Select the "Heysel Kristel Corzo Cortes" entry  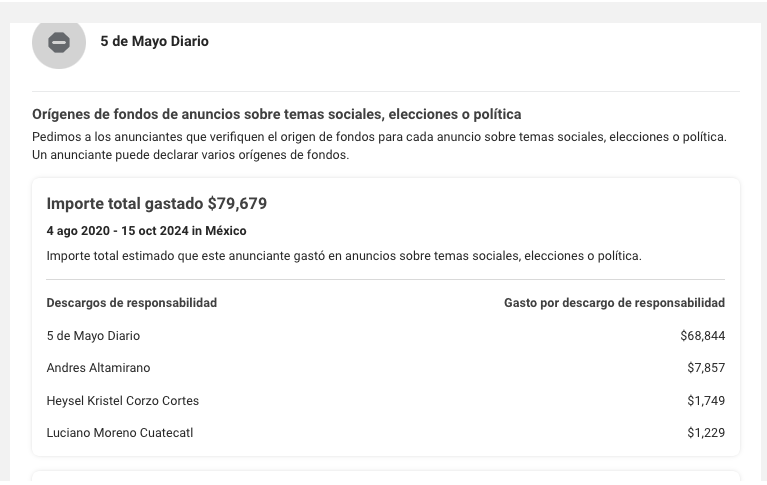[x=122, y=401]
